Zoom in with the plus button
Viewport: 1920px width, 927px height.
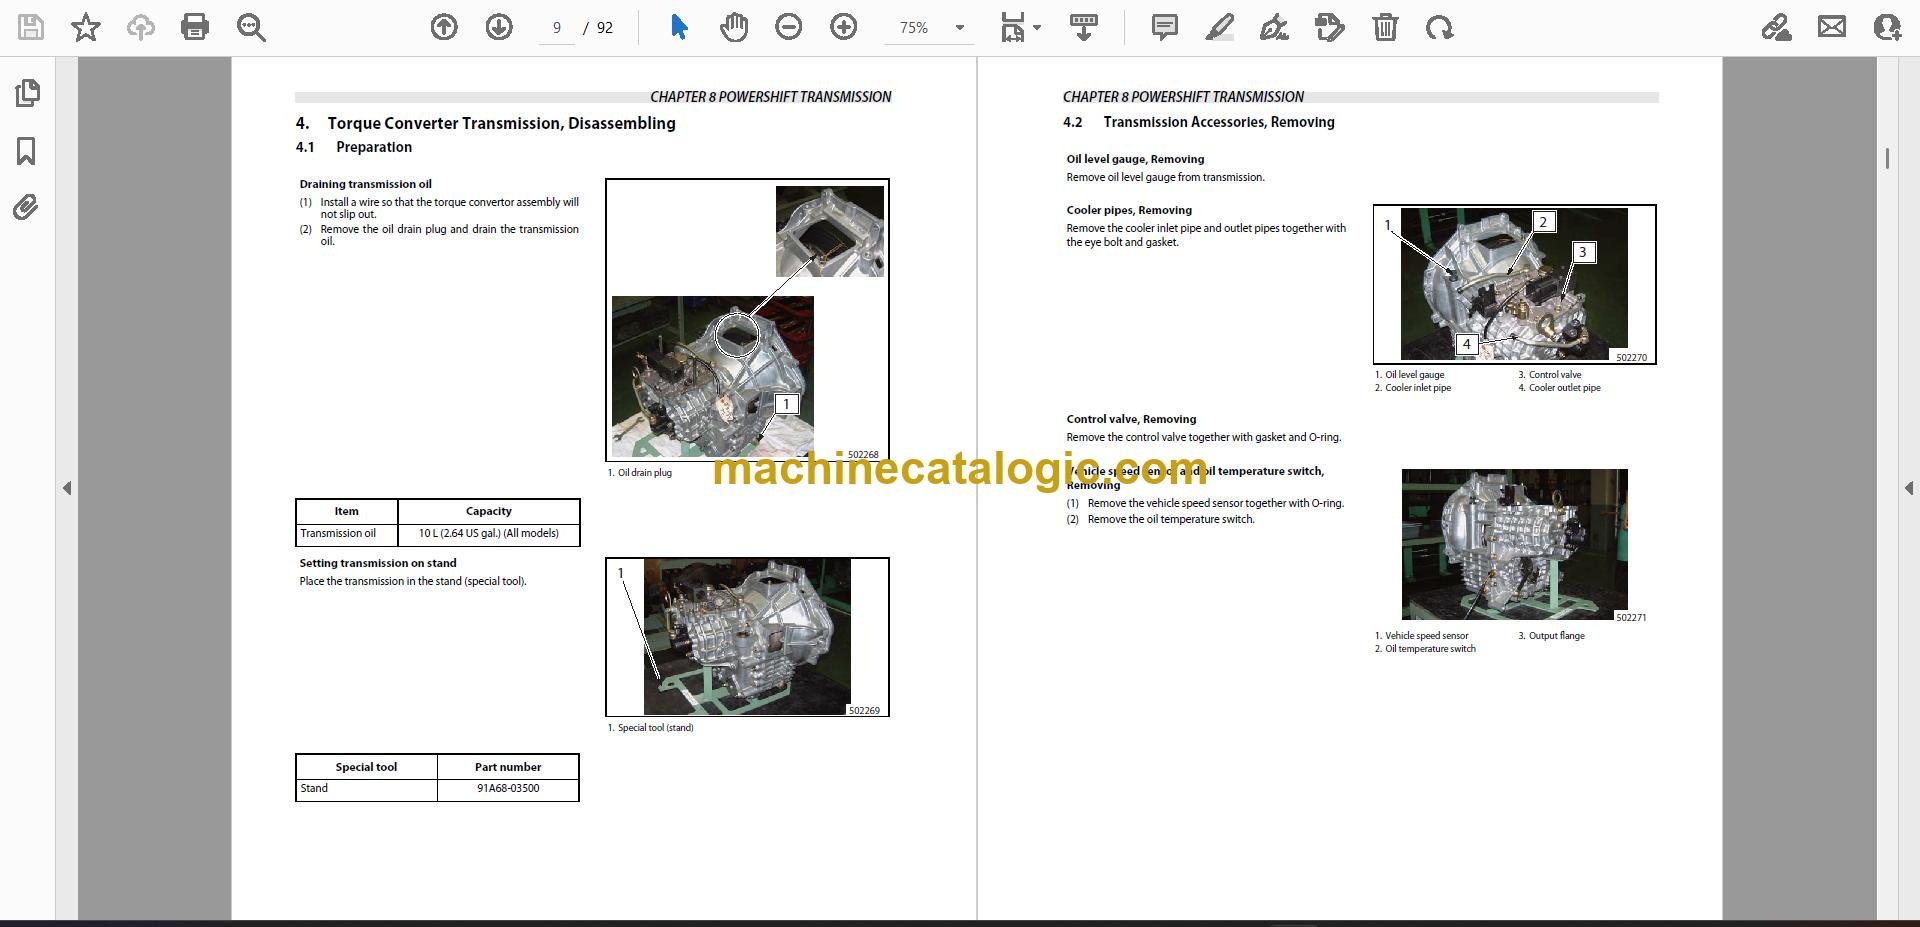tap(844, 27)
